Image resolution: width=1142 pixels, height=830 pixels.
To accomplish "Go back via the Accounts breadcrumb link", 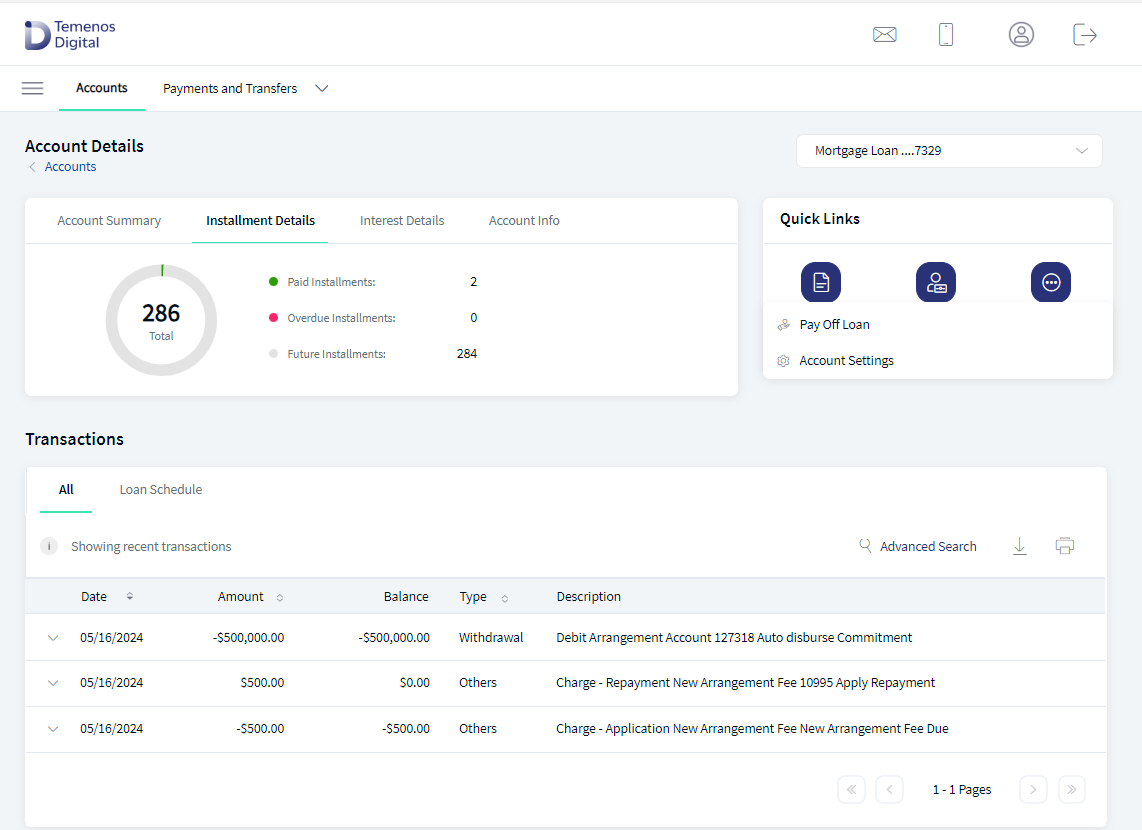I will click(70, 167).
